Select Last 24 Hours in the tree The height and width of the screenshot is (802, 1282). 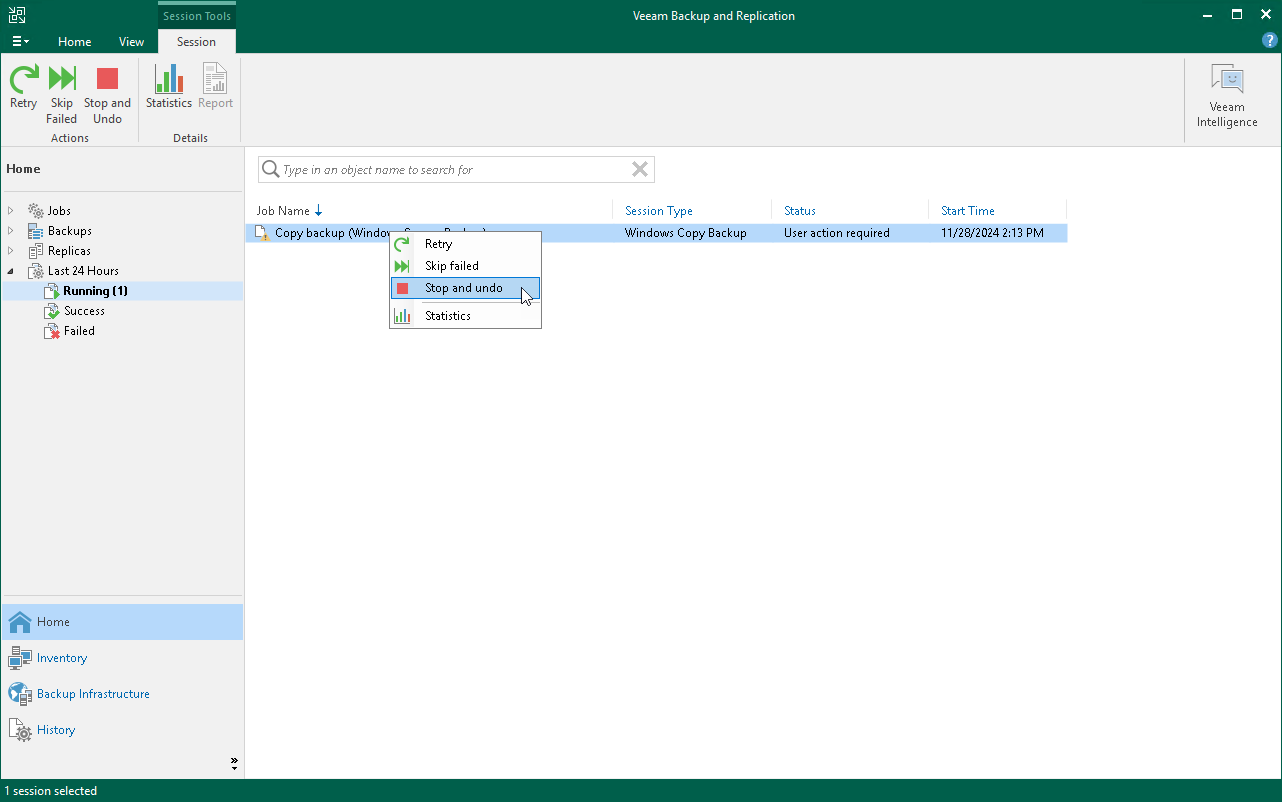[x=83, y=271]
